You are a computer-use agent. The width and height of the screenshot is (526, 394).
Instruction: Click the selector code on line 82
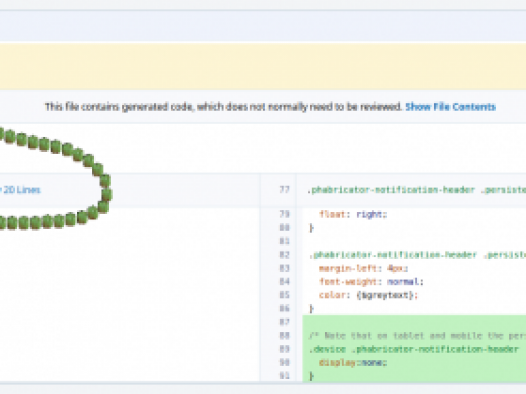click(x=417, y=255)
